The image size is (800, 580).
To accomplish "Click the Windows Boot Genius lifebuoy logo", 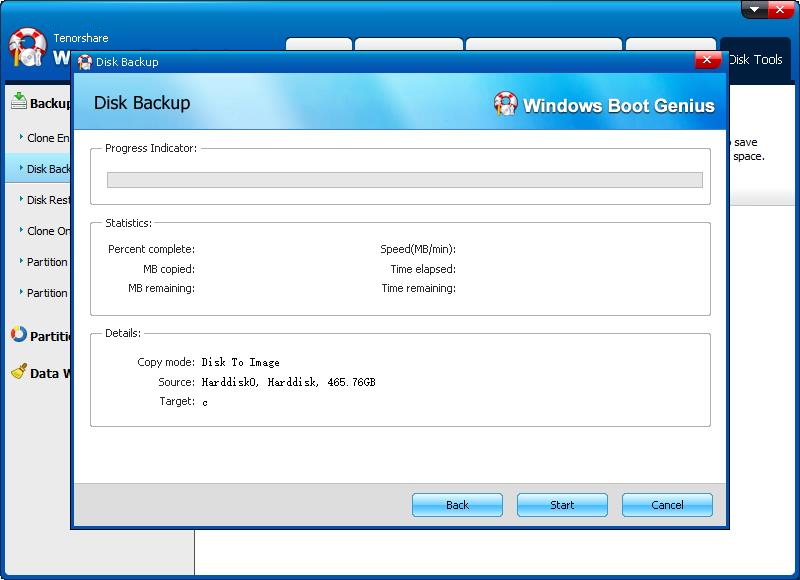I will click(505, 104).
